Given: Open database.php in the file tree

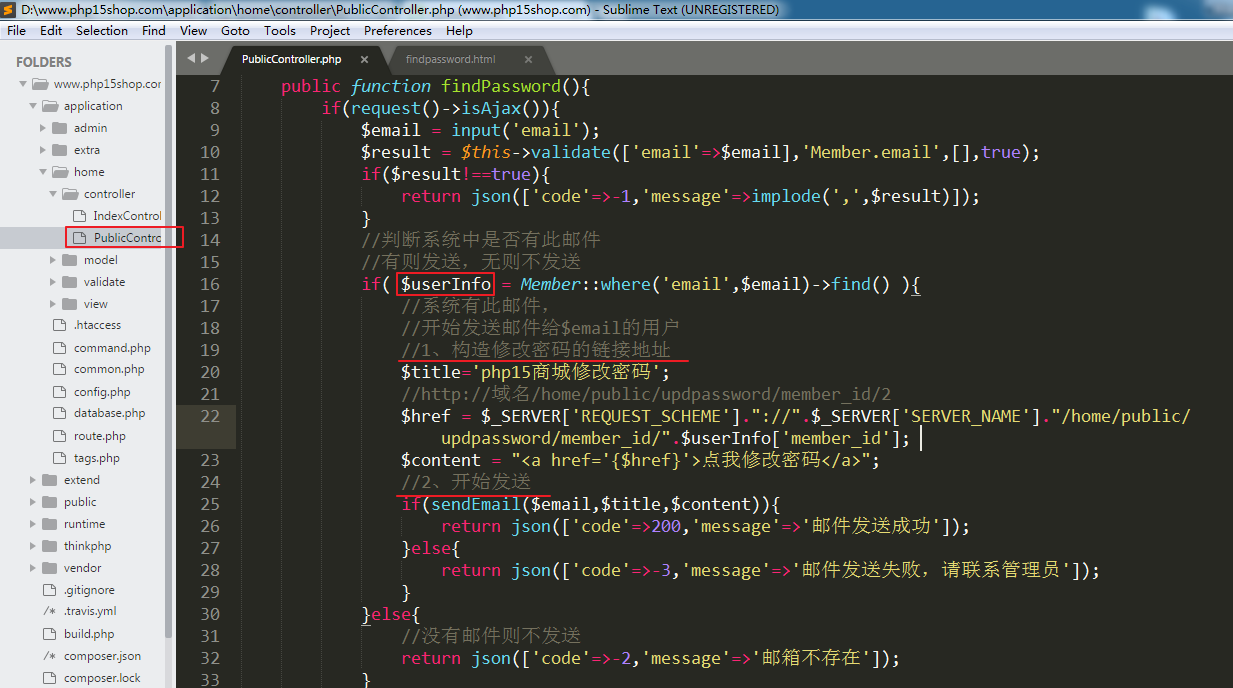Looking at the screenshot, I should pyautogui.click(x=109, y=413).
